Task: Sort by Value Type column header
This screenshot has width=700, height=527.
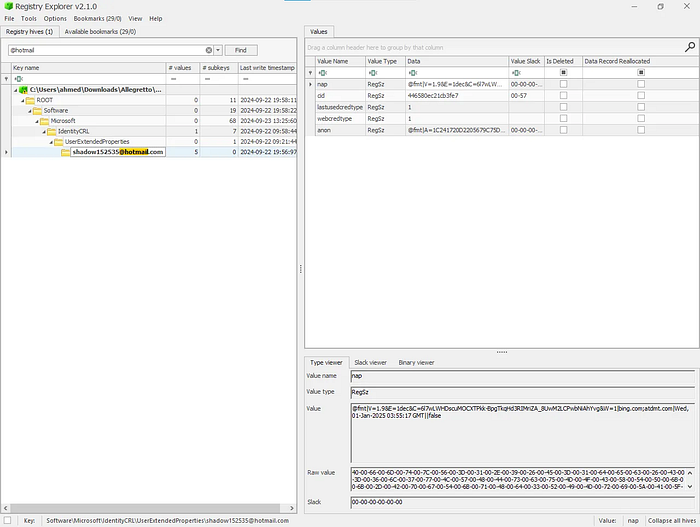Action: [x=385, y=61]
